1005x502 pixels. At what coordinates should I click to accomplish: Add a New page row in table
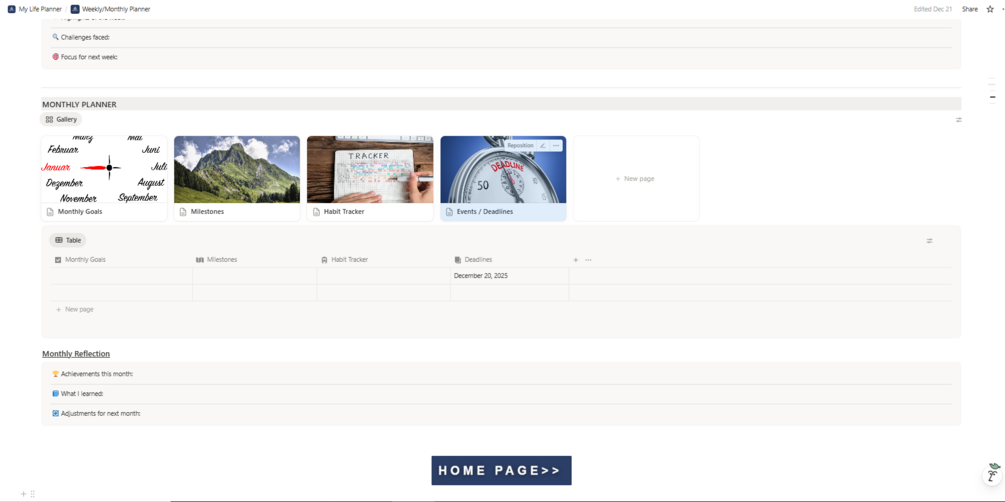[x=75, y=309]
